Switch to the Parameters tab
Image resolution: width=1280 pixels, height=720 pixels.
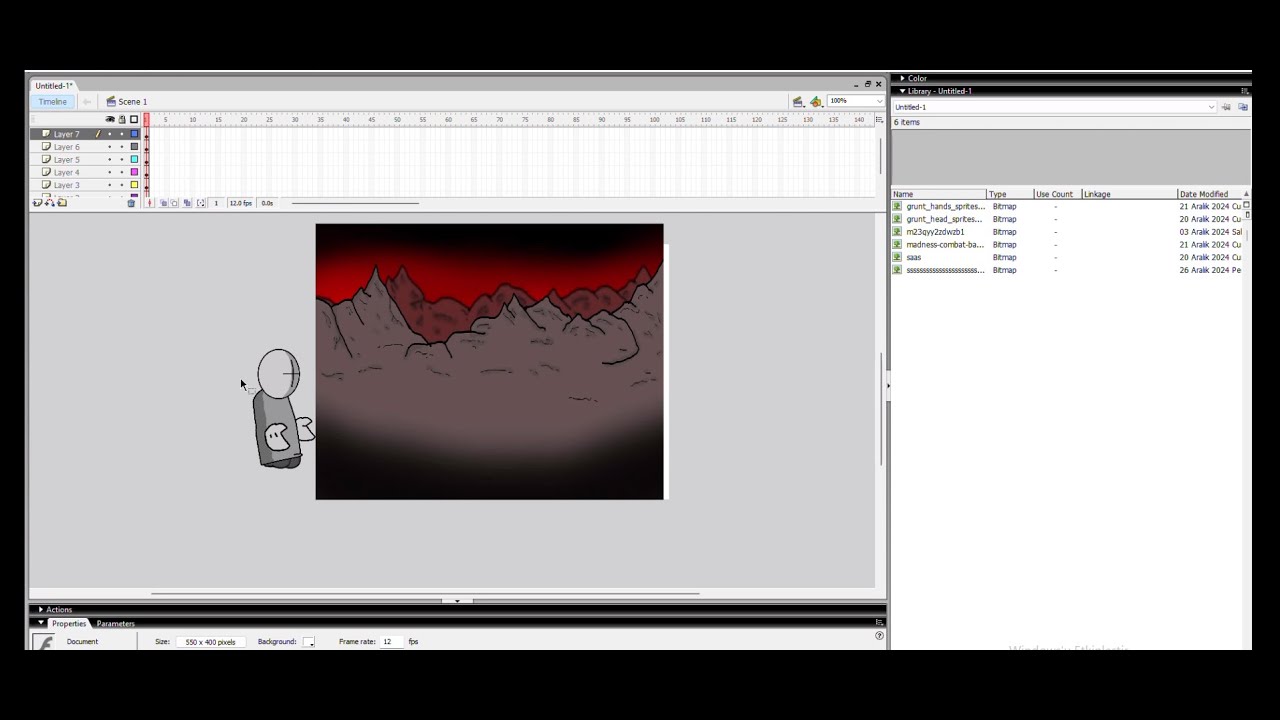pyautogui.click(x=115, y=623)
